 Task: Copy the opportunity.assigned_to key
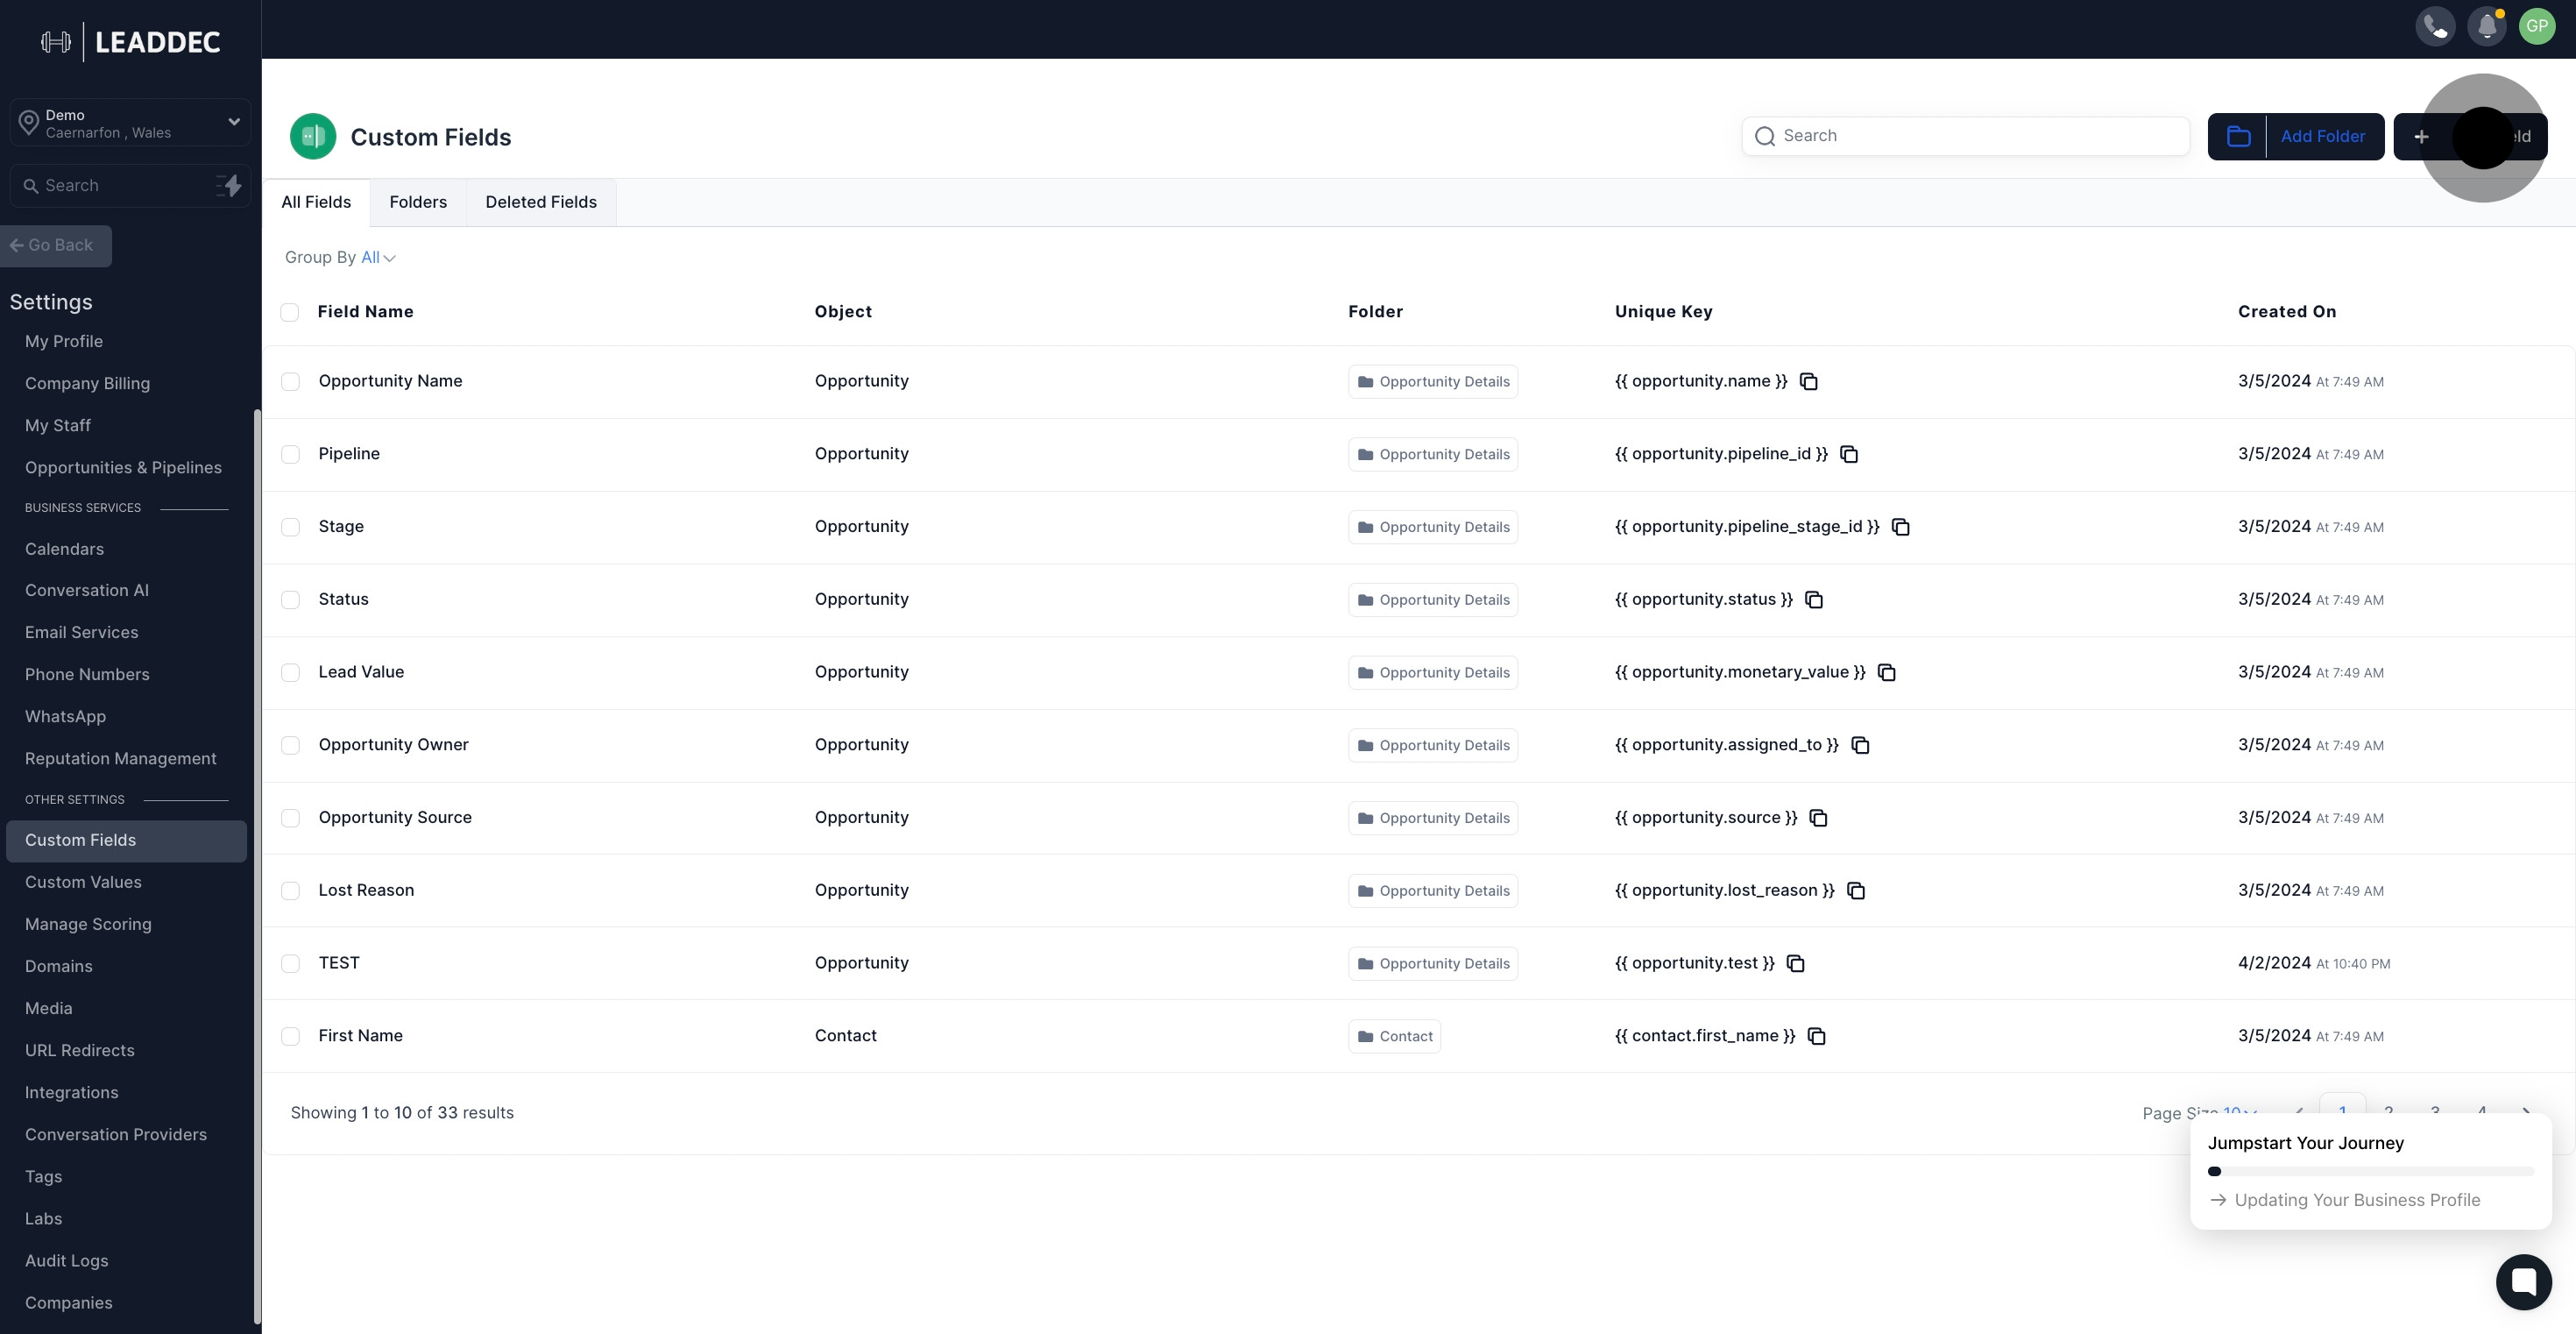(1860, 745)
